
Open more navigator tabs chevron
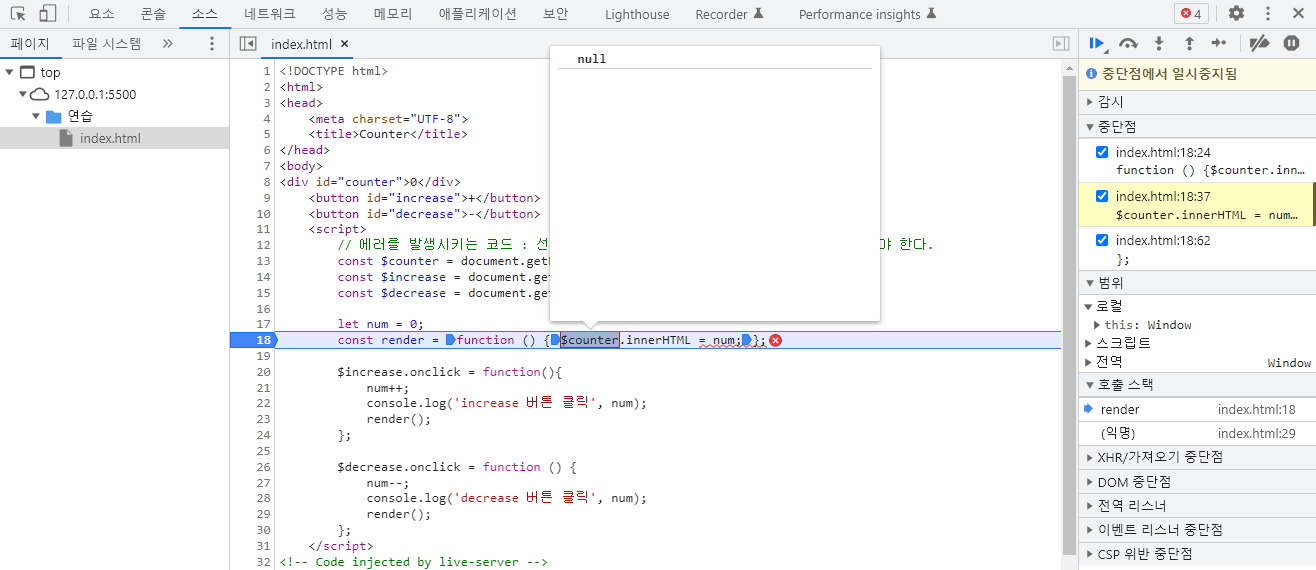click(167, 44)
